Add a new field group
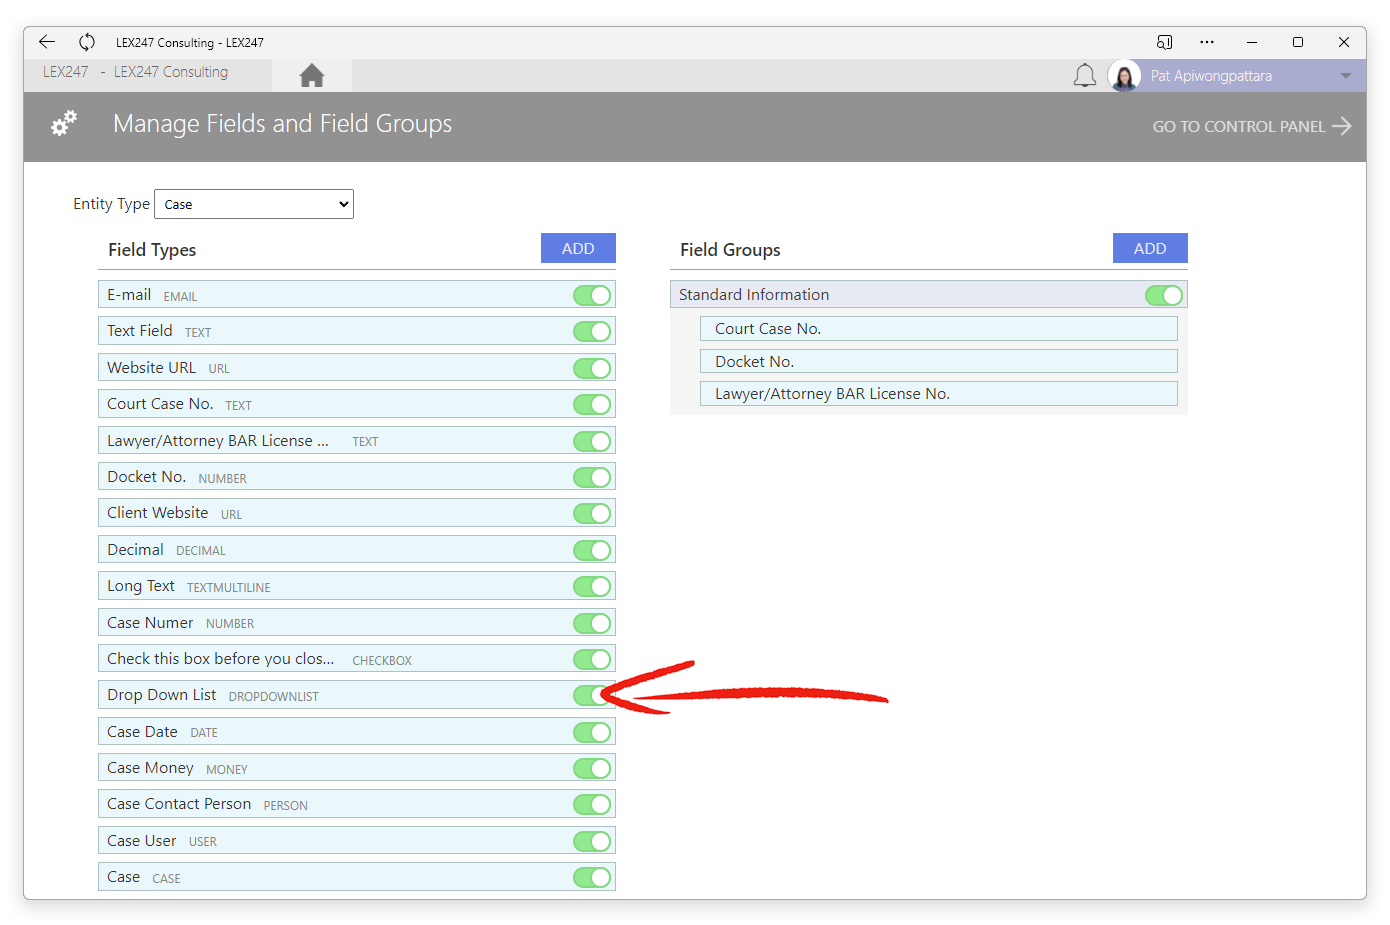This screenshot has width=1390, height=925. click(x=1150, y=249)
